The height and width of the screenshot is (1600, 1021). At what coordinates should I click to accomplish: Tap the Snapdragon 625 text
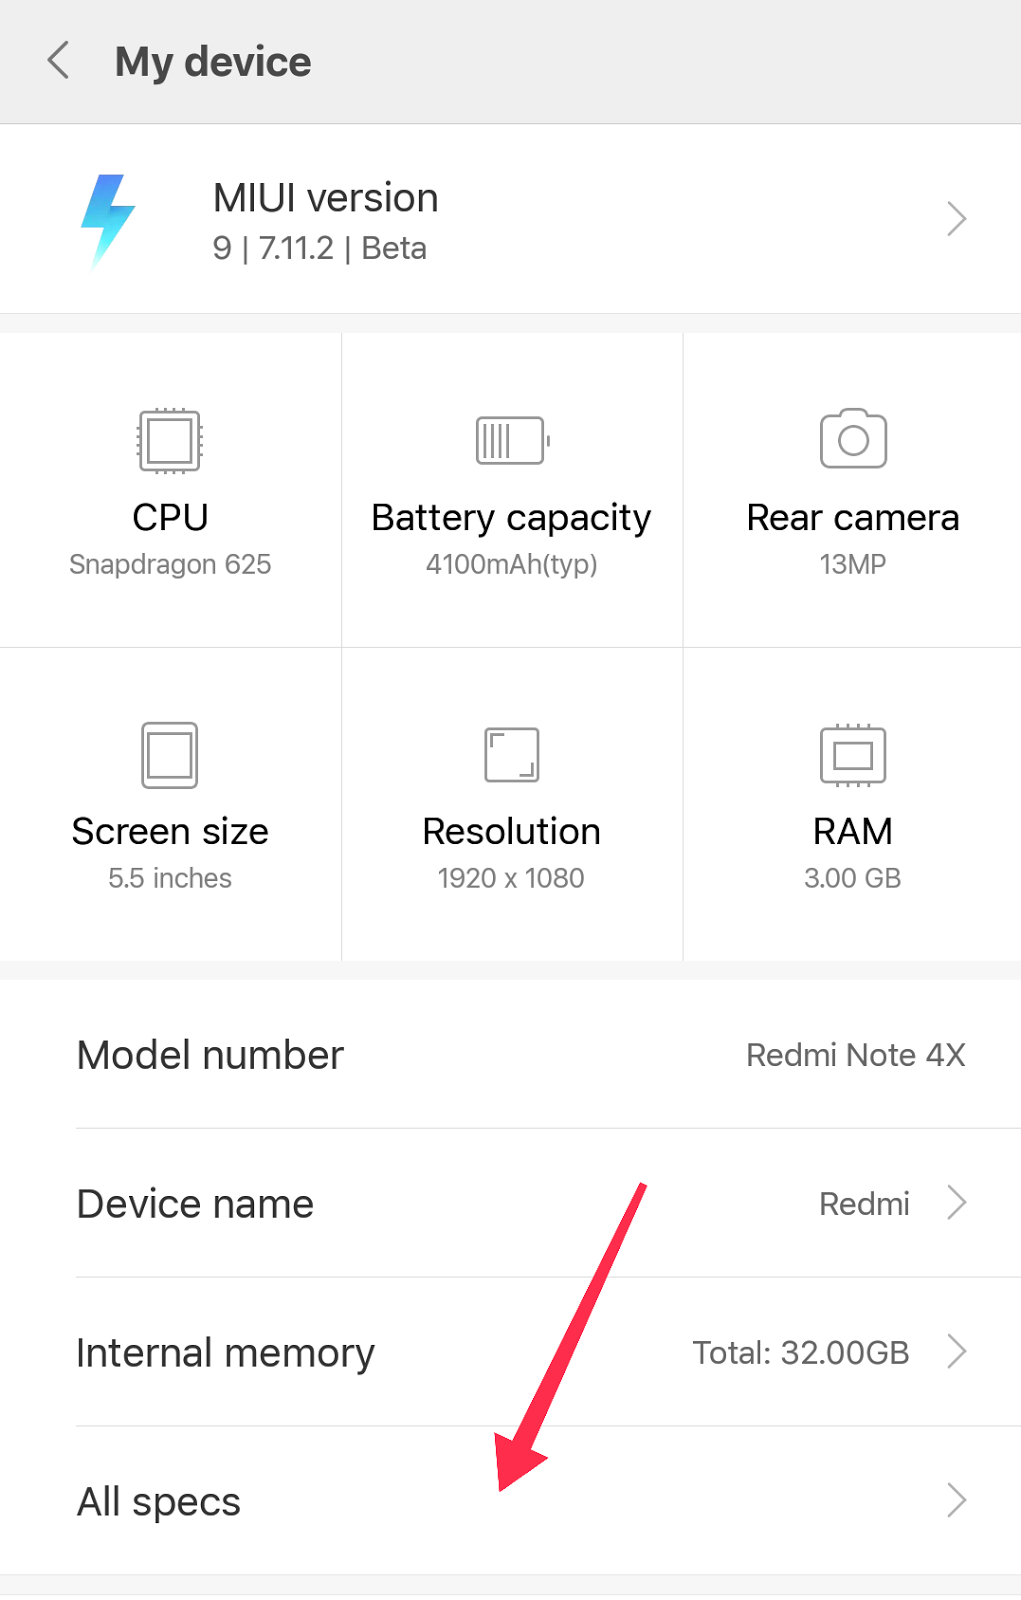pos(170,564)
